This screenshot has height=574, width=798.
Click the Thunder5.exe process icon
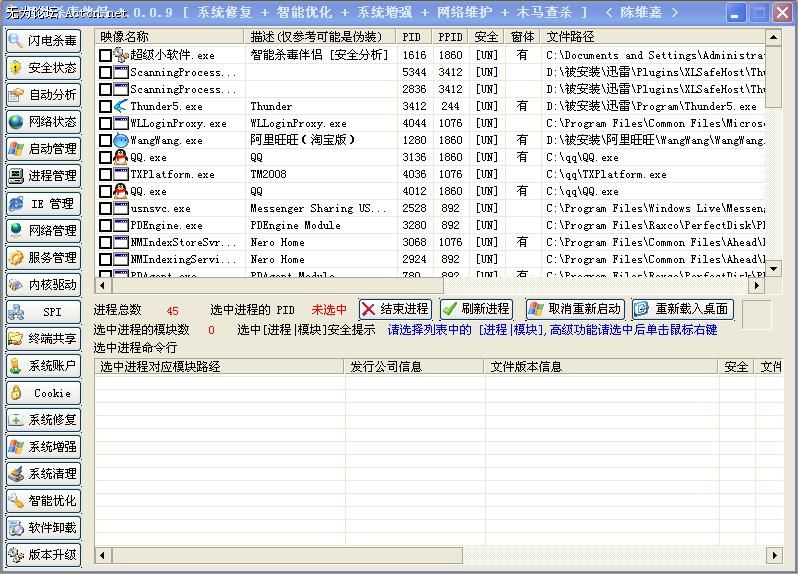click(x=121, y=106)
